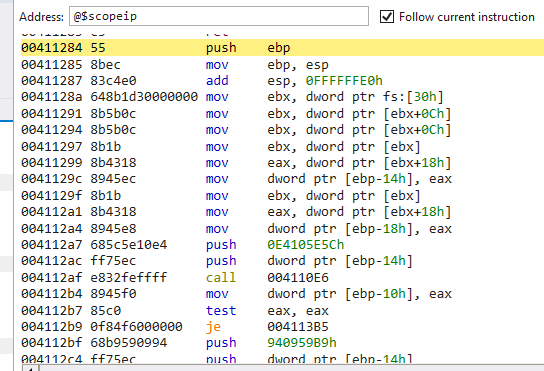Select line at address 00411291
544x371 pixels.
[x=282, y=113]
